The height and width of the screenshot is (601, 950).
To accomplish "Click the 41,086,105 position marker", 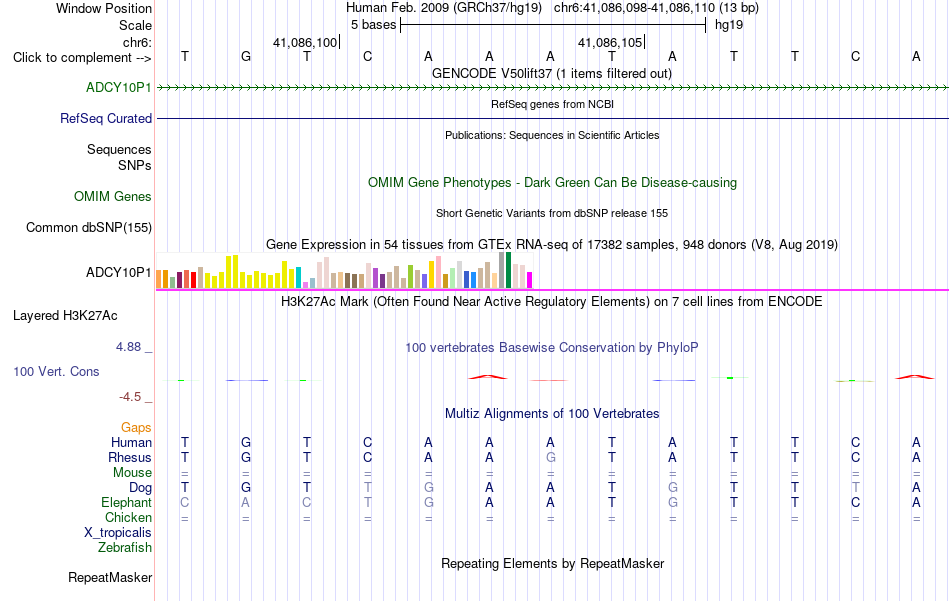I will (610, 42).
